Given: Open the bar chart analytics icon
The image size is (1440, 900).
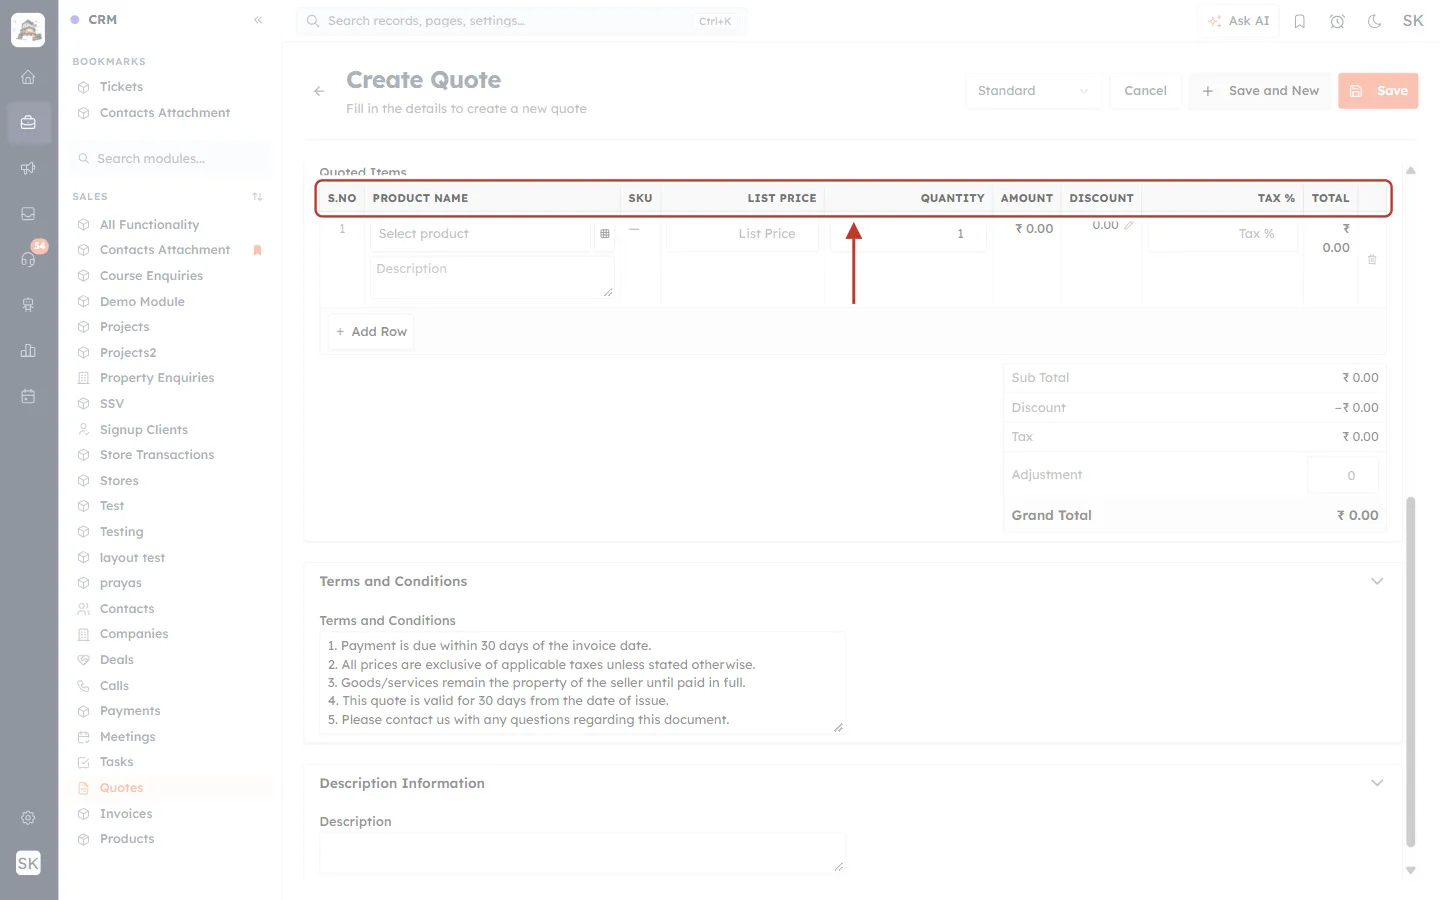Looking at the screenshot, I should (28, 351).
